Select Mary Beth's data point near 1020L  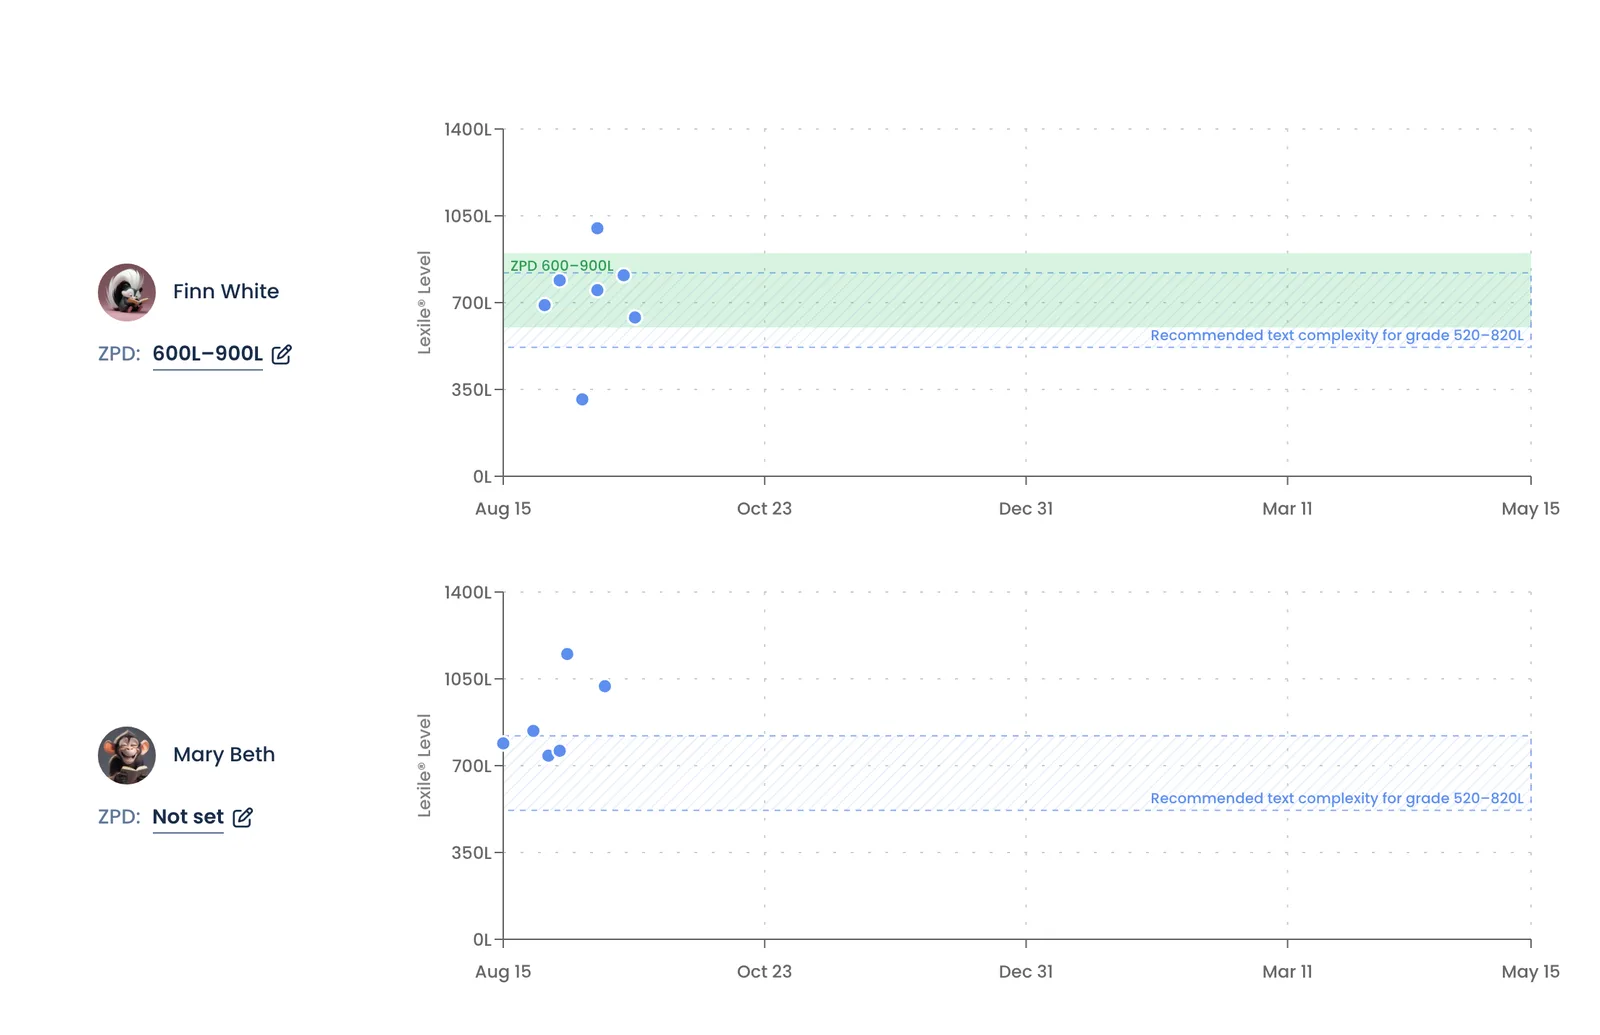click(605, 686)
